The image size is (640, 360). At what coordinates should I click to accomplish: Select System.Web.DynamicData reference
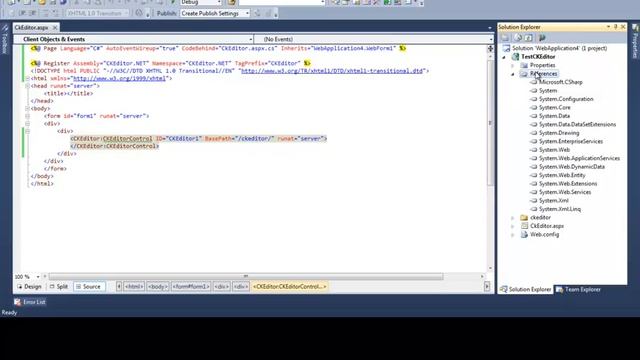[571, 167]
